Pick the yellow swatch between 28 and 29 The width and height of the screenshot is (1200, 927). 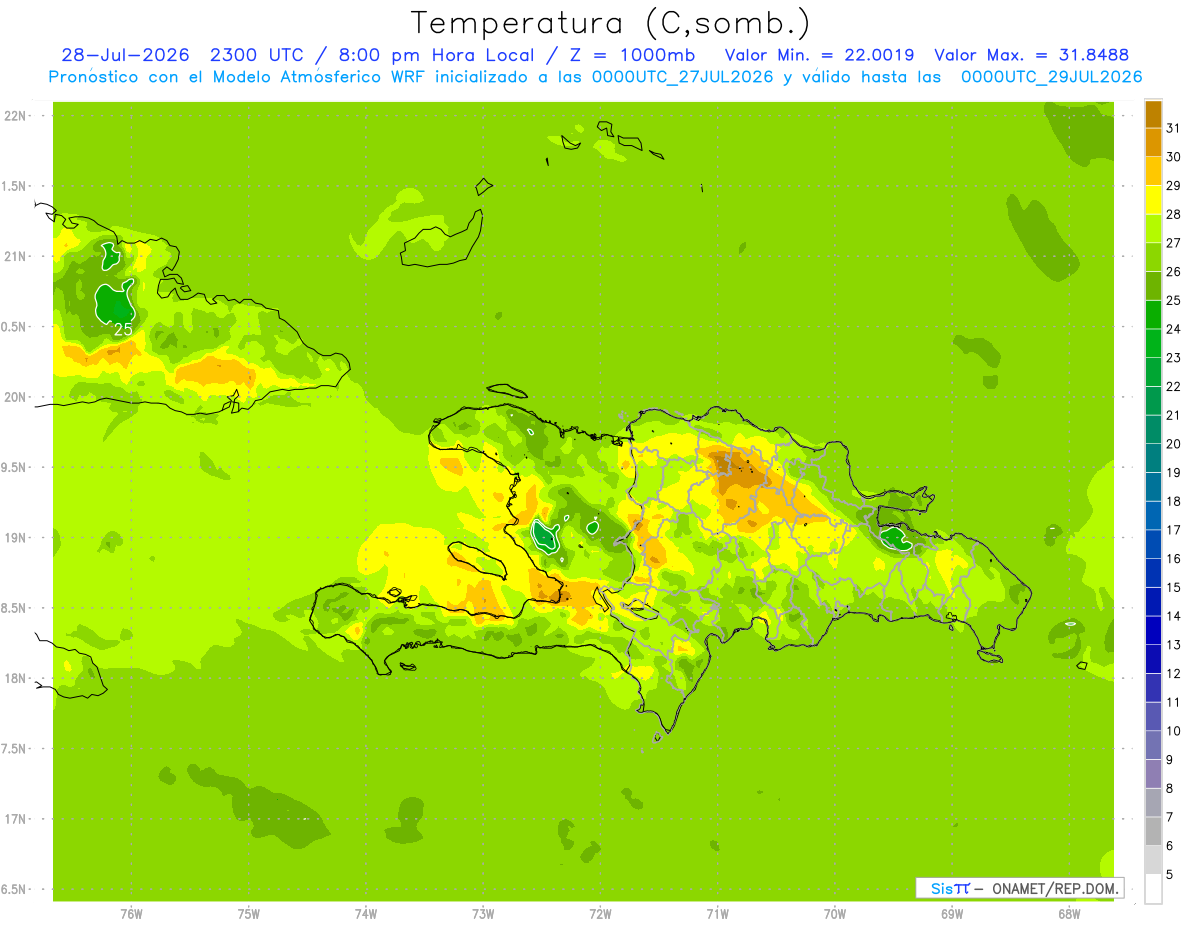pyautogui.click(x=1153, y=200)
